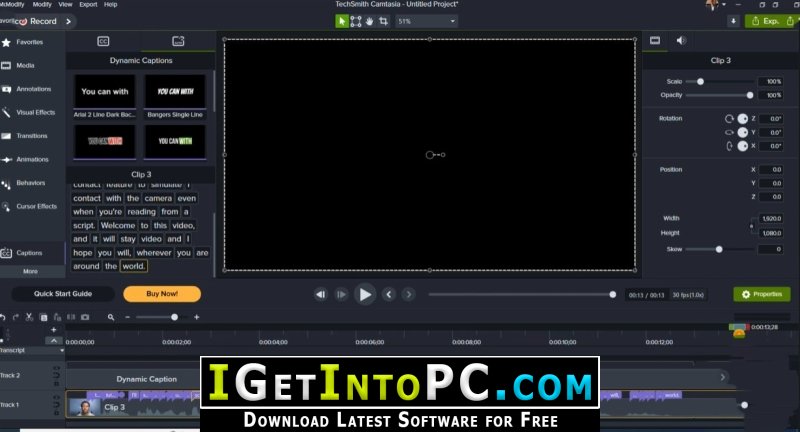
Task: Open the Animations tab
Action: coord(32,159)
